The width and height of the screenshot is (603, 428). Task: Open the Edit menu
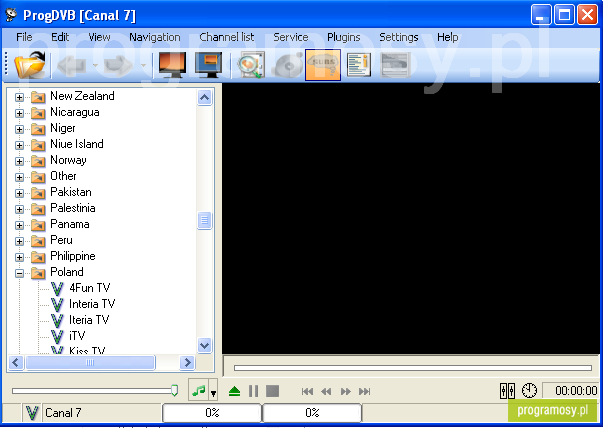coord(60,37)
